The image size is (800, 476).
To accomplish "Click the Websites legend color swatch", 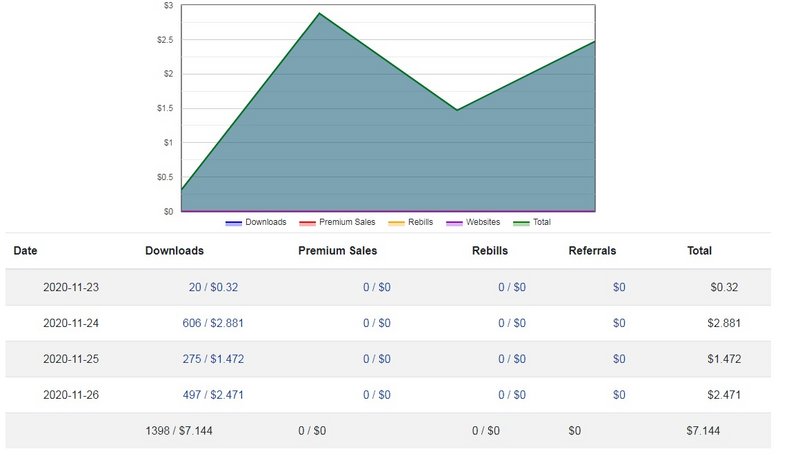I will [454, 222].
